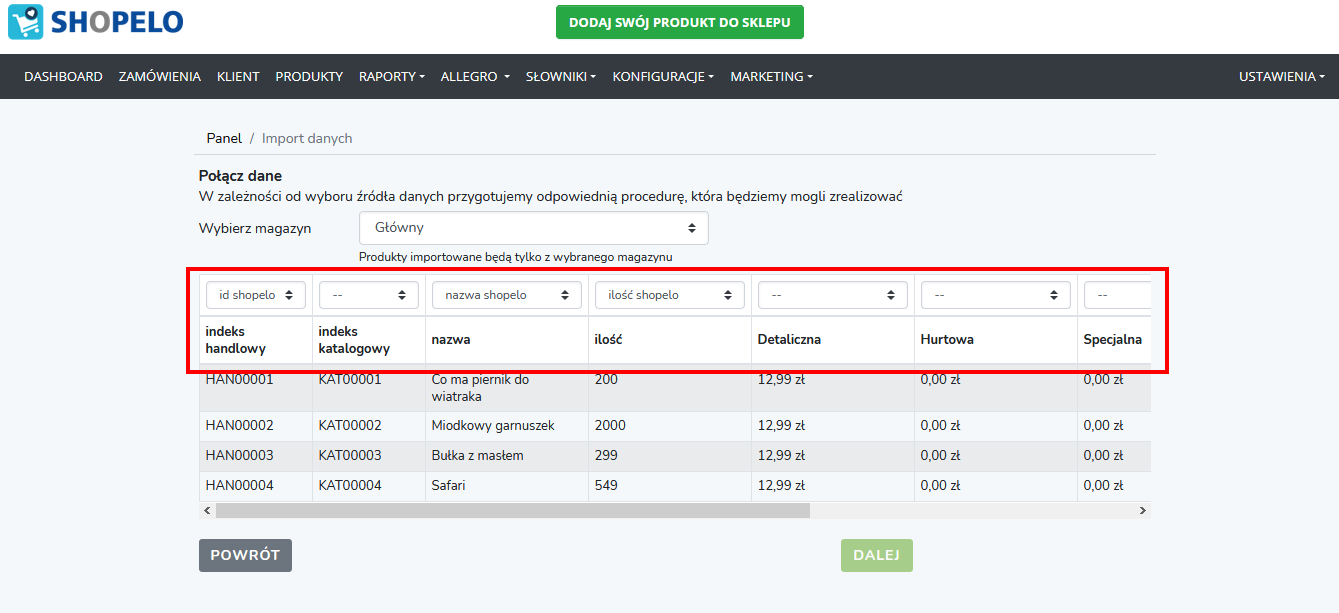Viewport: 1339px width, 613px height.
Task: Click quantity cell 549
Action: tap(670, 486)
